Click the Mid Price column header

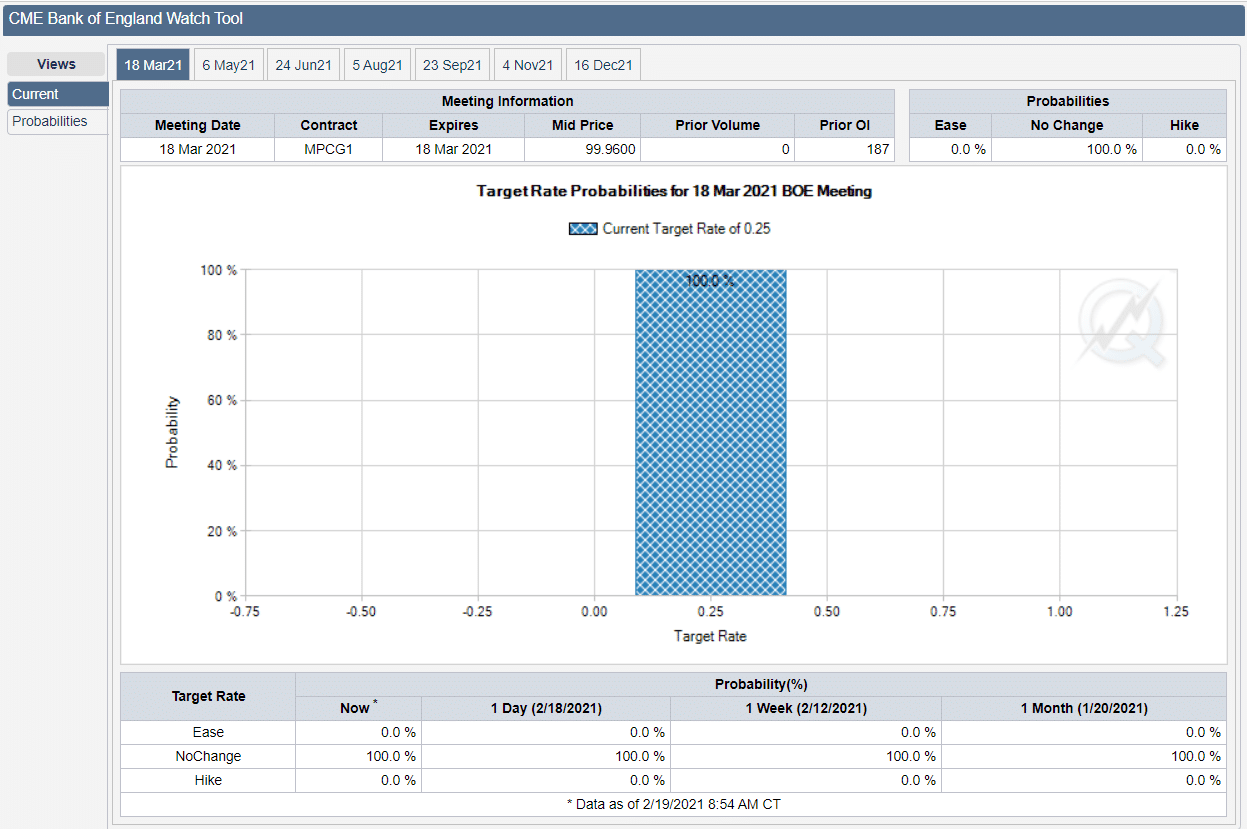click(x=582, y=125)
